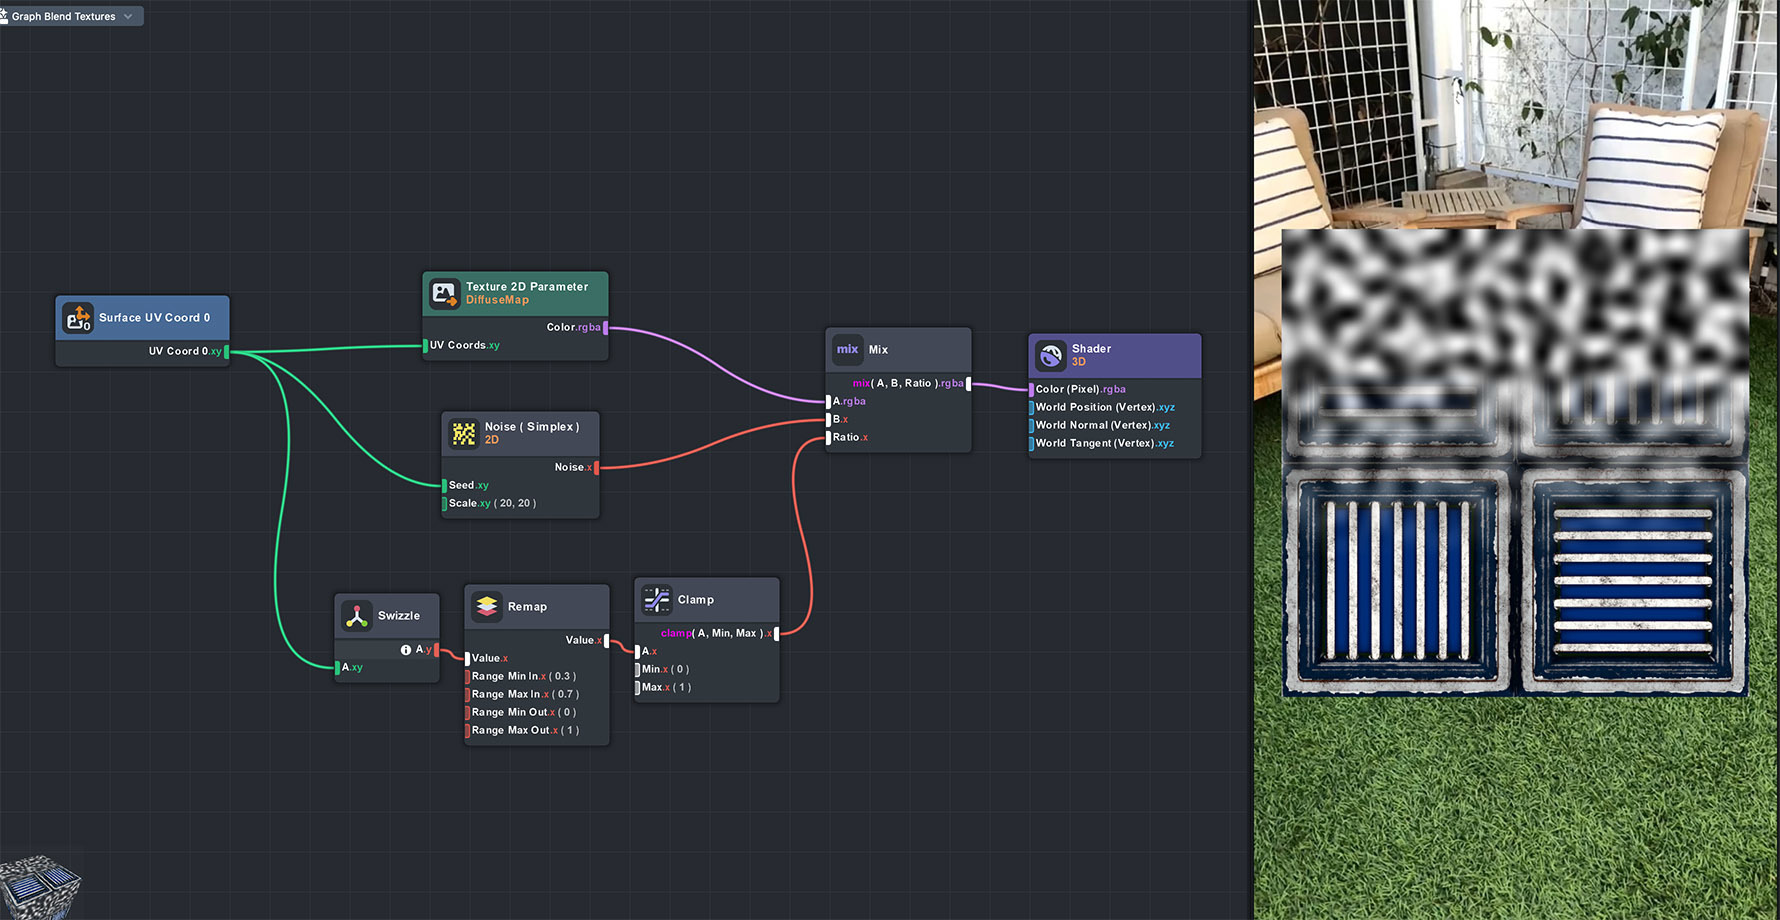
Task: Click the Ratio.x input port on Mix node
Action: 828,438
